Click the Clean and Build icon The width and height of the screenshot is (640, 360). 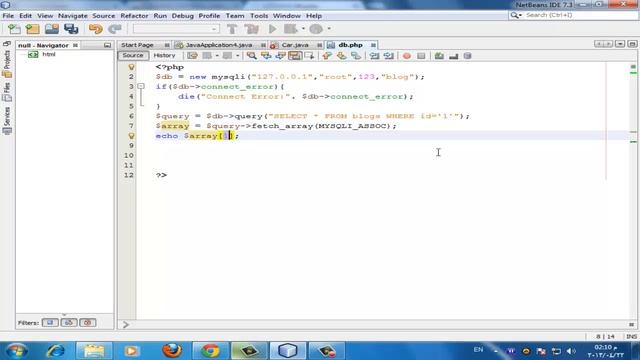[x=251, y=29]
